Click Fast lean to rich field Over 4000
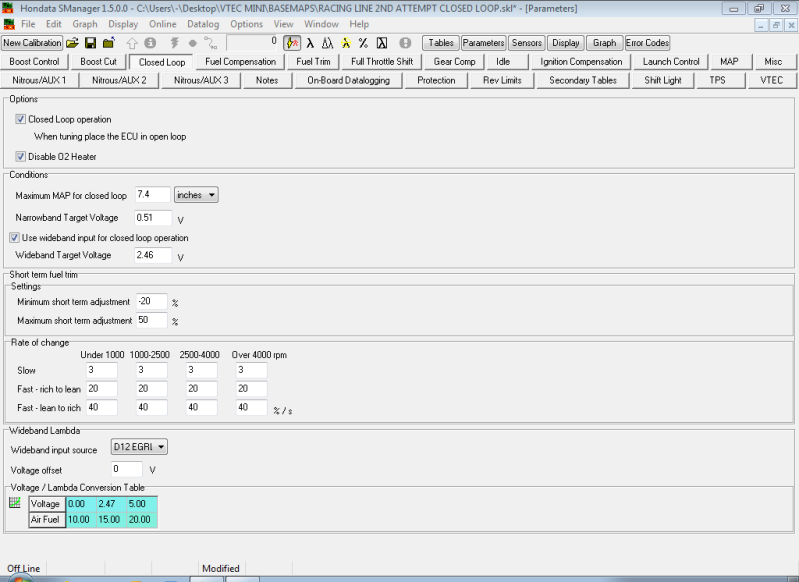The image size is (799, 582). click(251, 407)
